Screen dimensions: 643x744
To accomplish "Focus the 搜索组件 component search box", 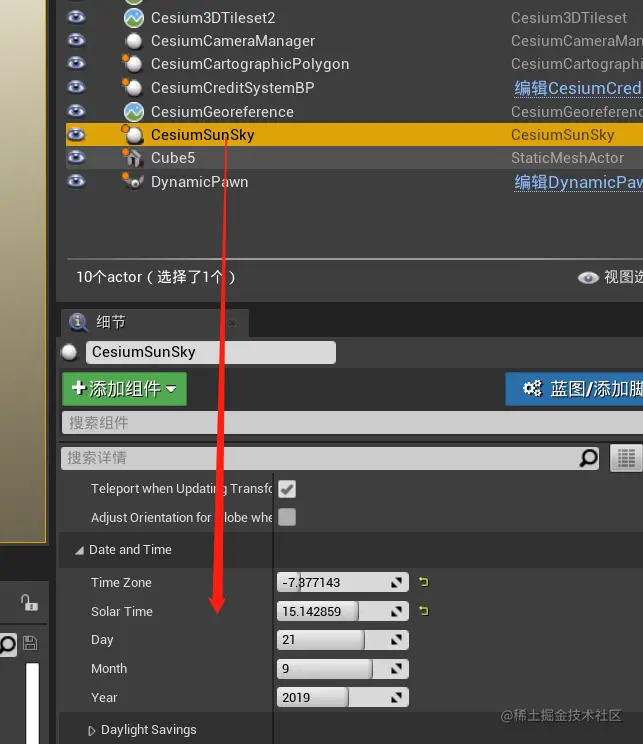I will click(352, 423).
